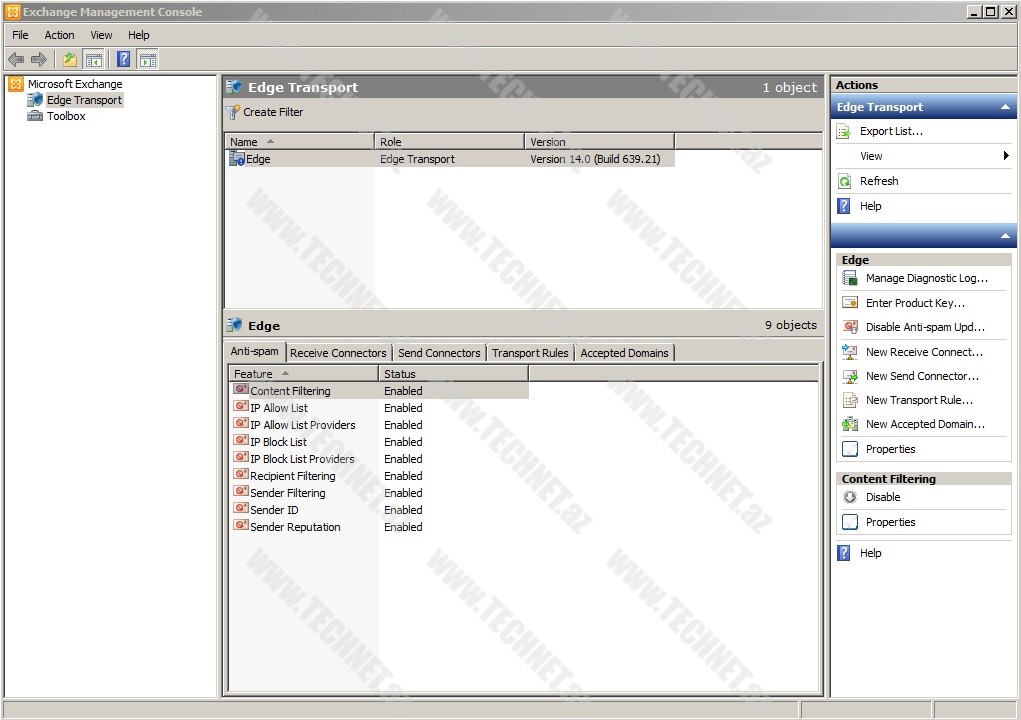This screenshot has height=720, width=1021.
Task: Start New Receive Connector wizard
Action: [x=924, y=352]
